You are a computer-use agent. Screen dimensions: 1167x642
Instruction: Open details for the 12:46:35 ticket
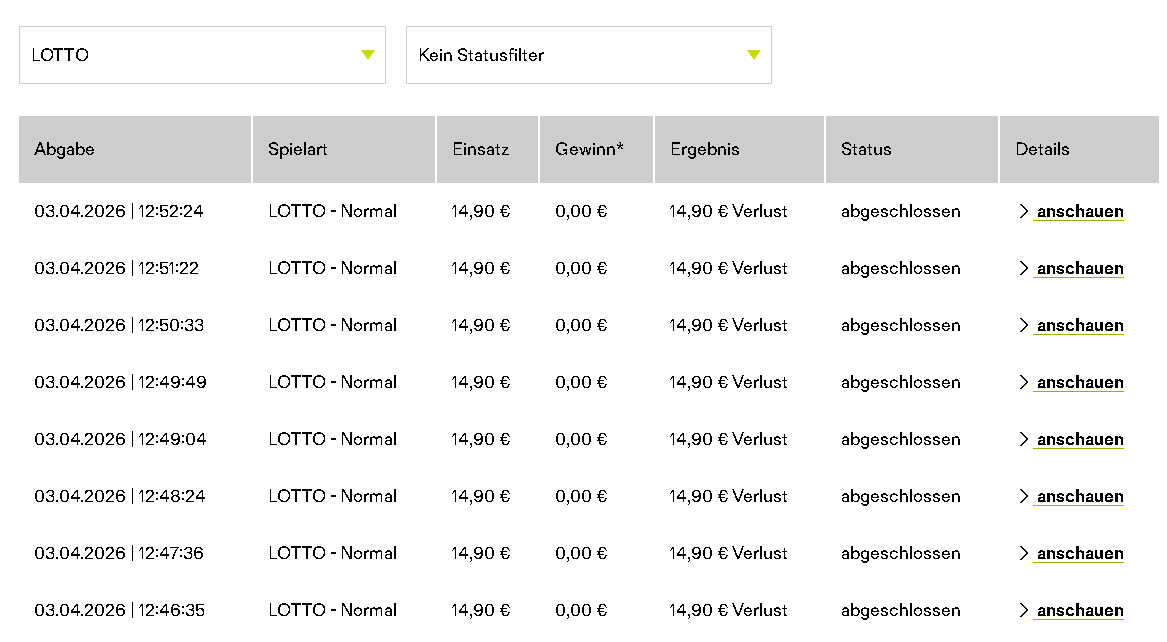(x=1079, y=611)
